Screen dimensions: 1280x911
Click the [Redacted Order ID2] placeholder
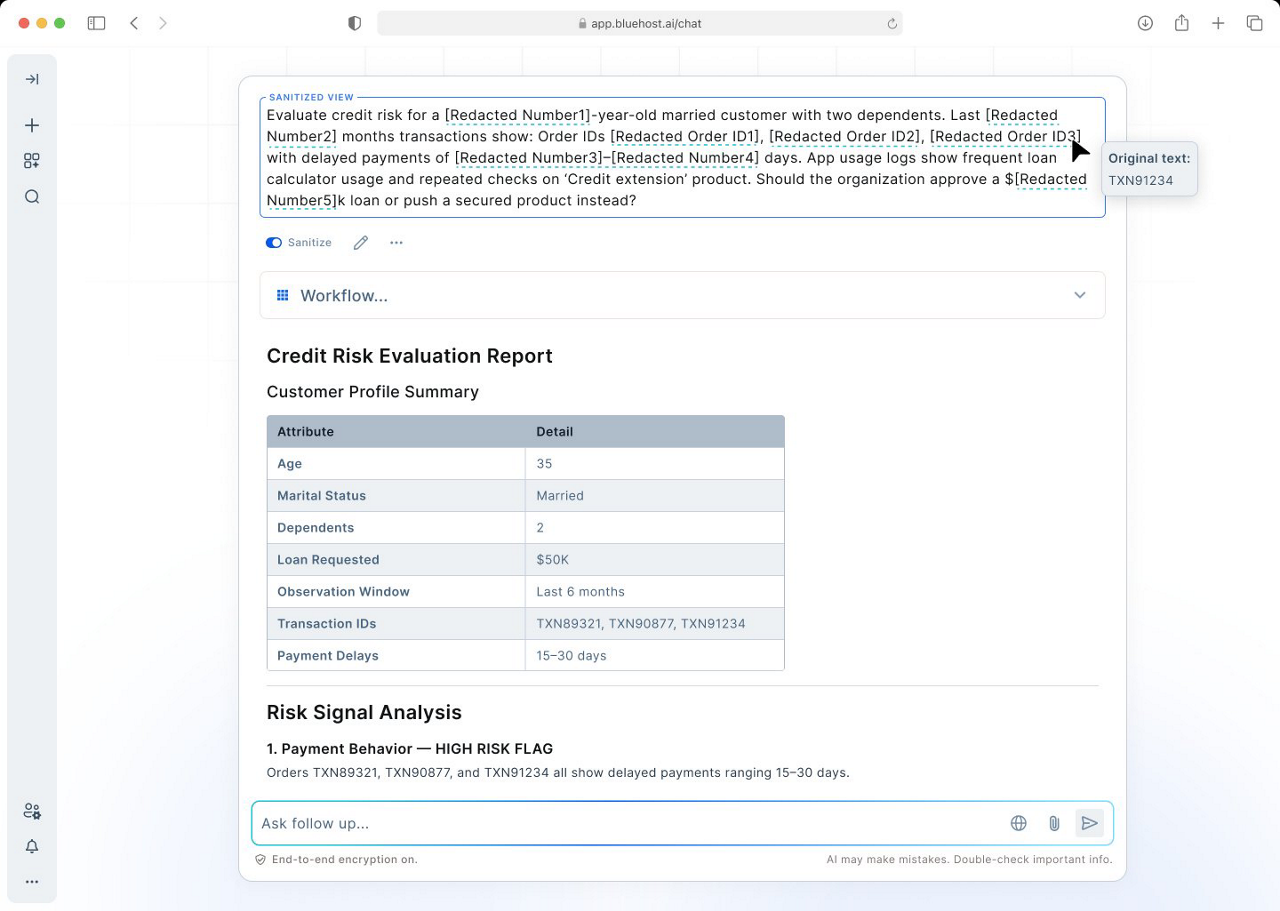845,136
